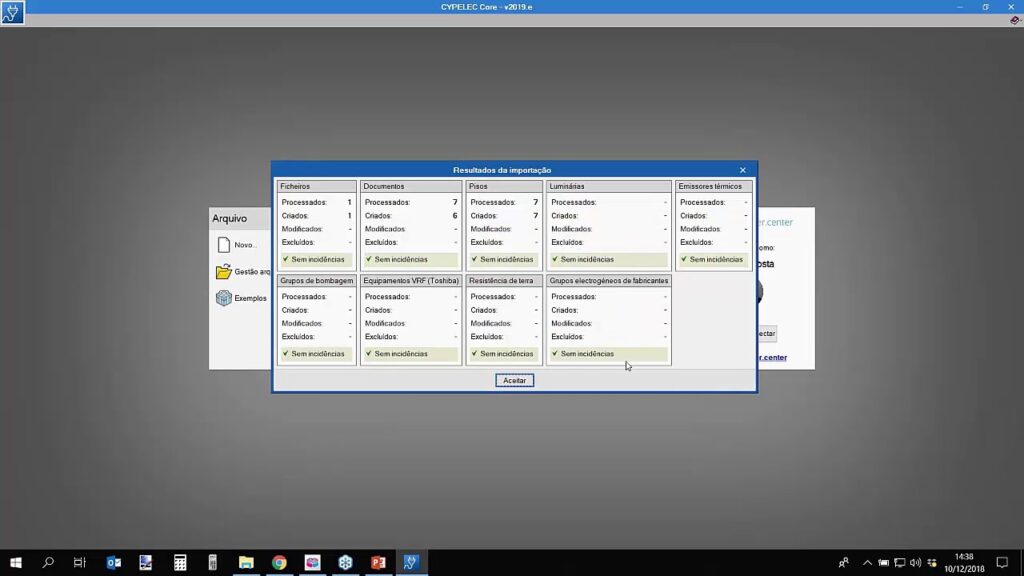The image size is (1024, 576).
Task: Click the CYPELEC logo in title bar
Action: point(12,12)
